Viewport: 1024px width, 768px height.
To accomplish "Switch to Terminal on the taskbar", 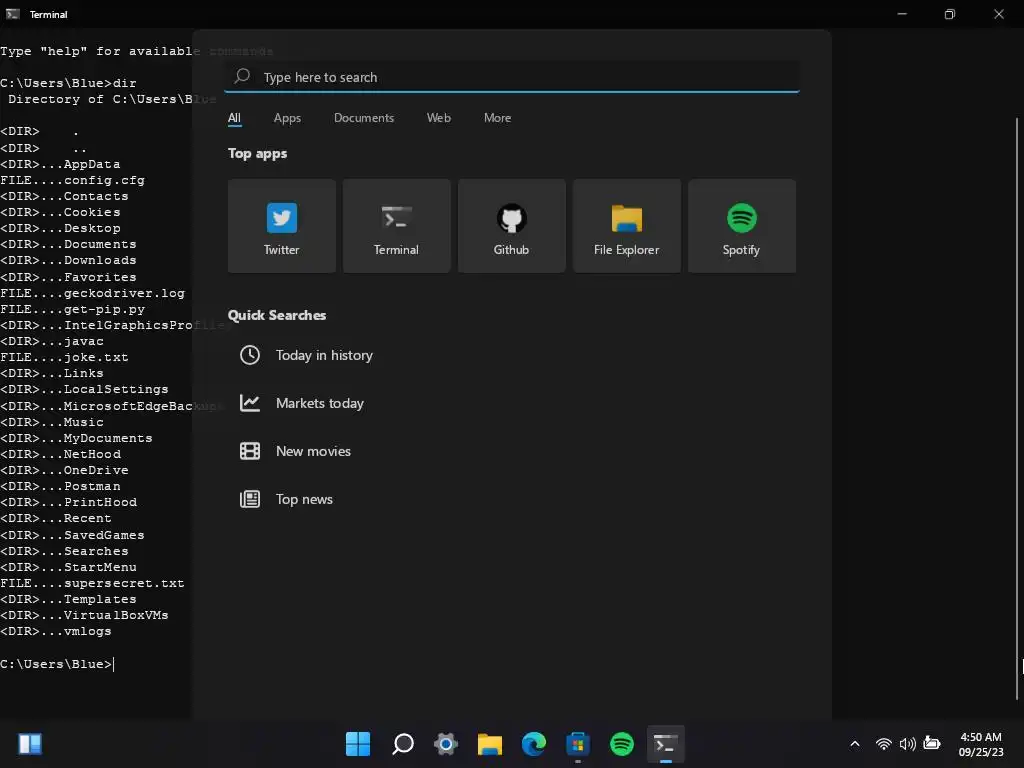I will click(x=665, y=744).
